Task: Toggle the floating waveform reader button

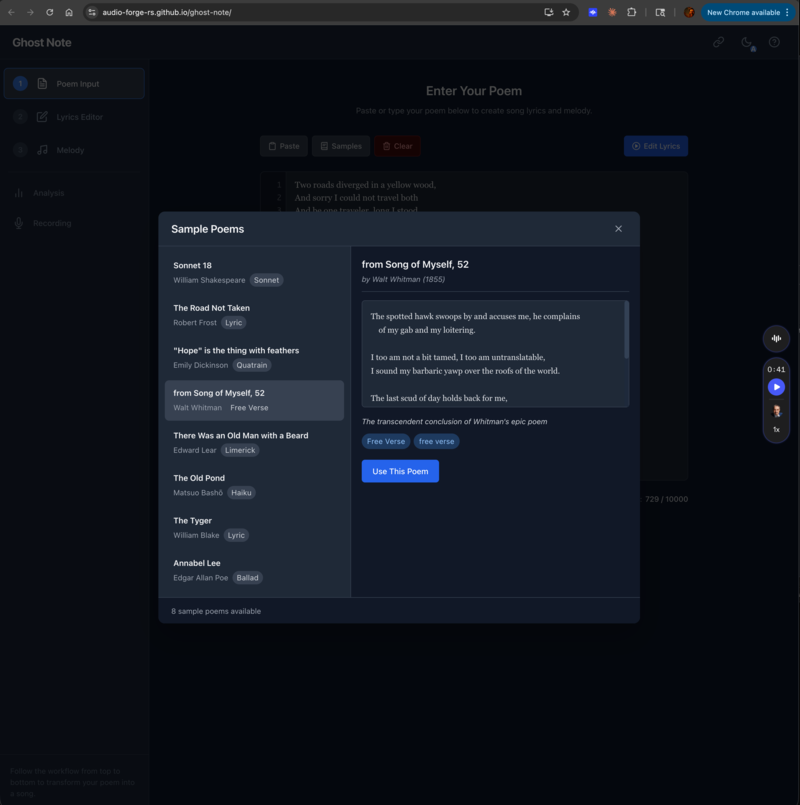Action: click(778, 339)
